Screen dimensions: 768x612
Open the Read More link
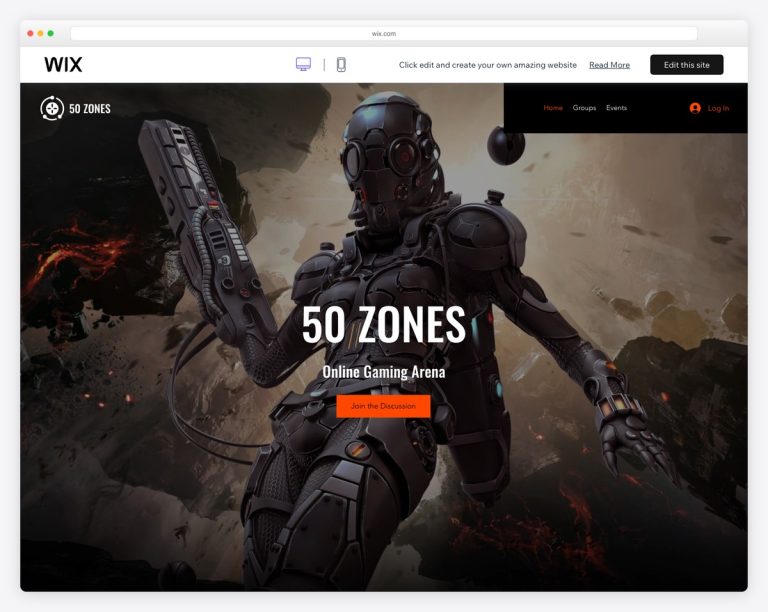[x=609, y=65]
